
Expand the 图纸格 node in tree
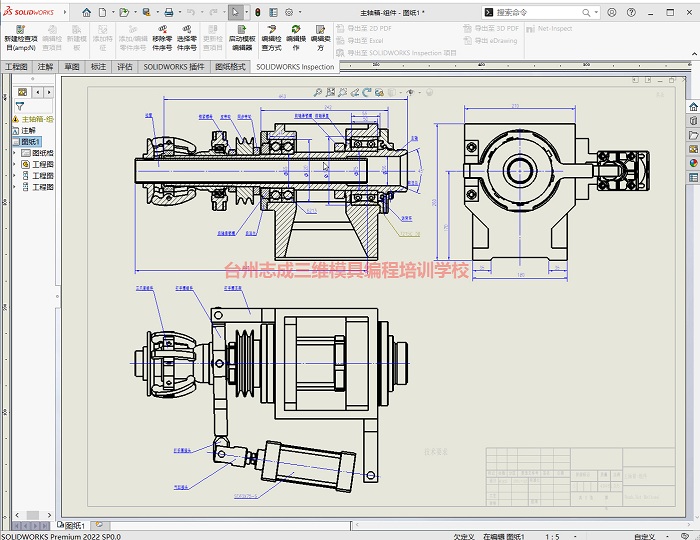point(15,153)
